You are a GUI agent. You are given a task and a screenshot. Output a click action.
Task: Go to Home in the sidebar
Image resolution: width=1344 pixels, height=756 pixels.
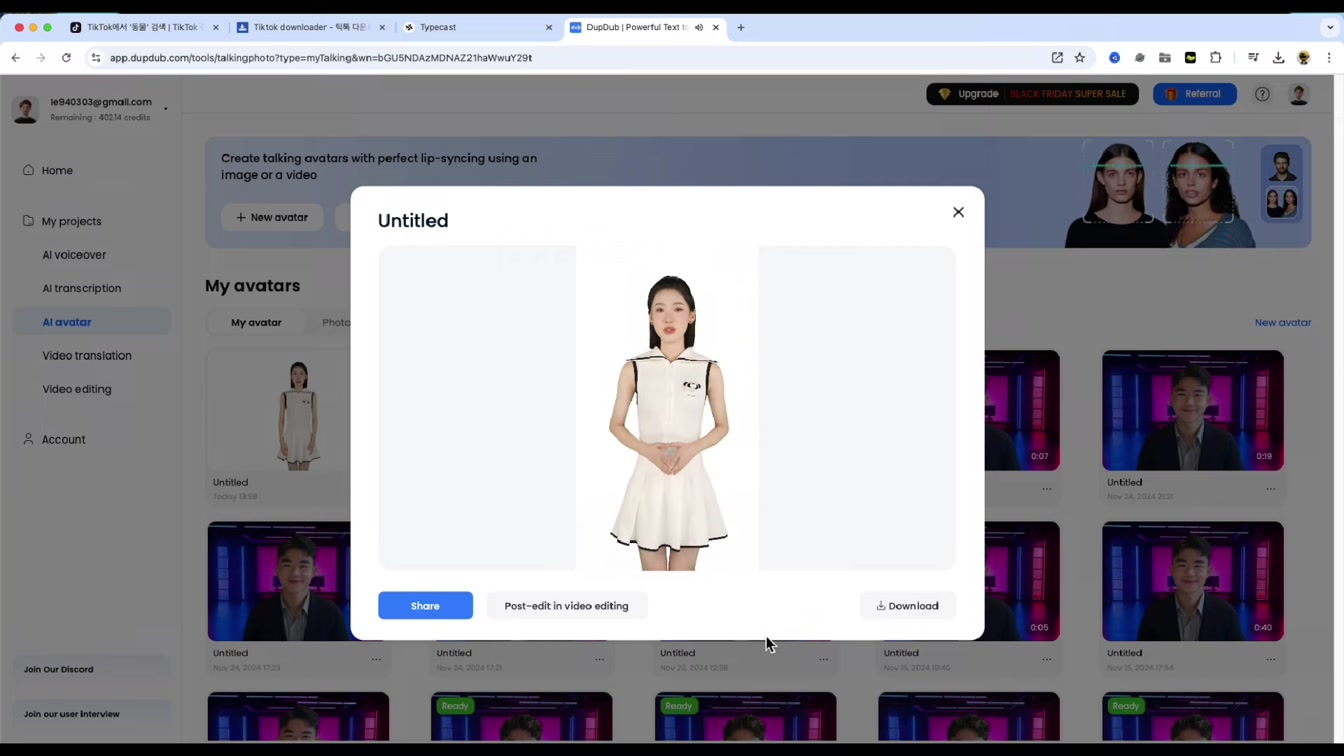pos(57,171)
